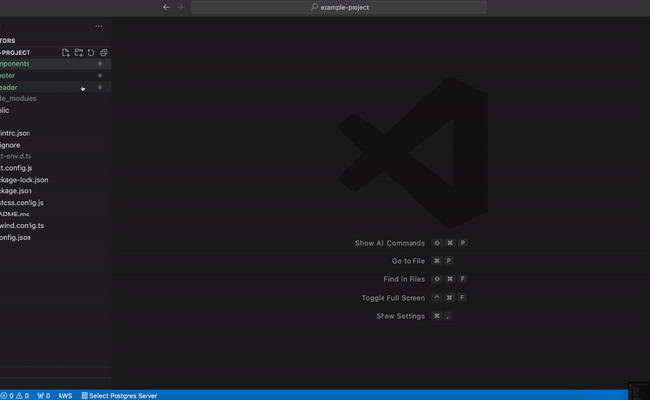The height and width of the screenshot is (400, 650).
Task: Create a new file in the explorer
Action: pyautogui.click(x=65, y=53)
